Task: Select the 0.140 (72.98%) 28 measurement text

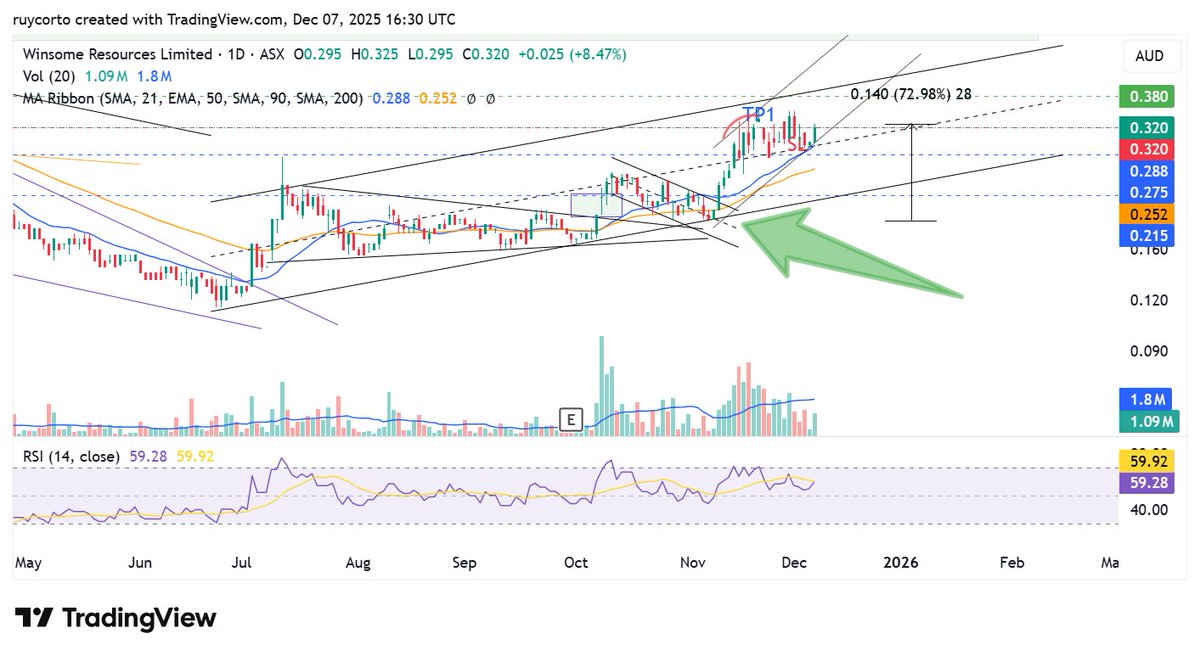Action: coord(910,94)
